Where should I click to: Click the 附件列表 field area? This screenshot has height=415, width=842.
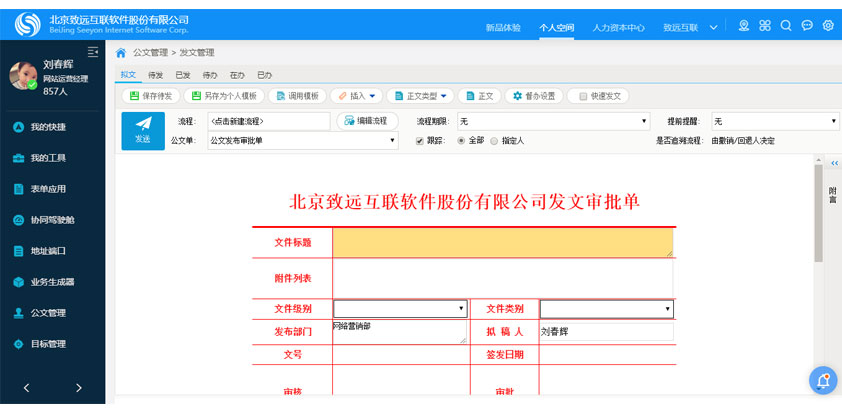tap(503, 278)
